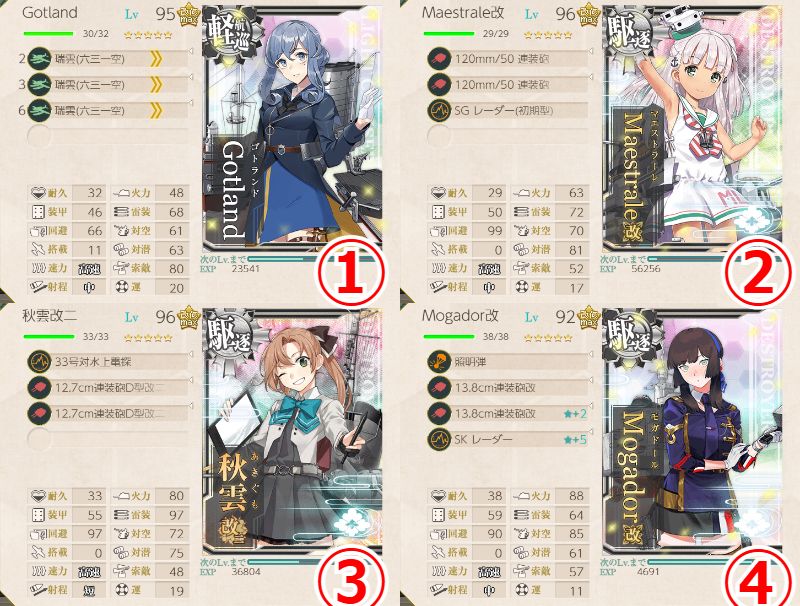Click Gotland's green HP bar
This screenshot has width=800, height=606.
point(48,34)
